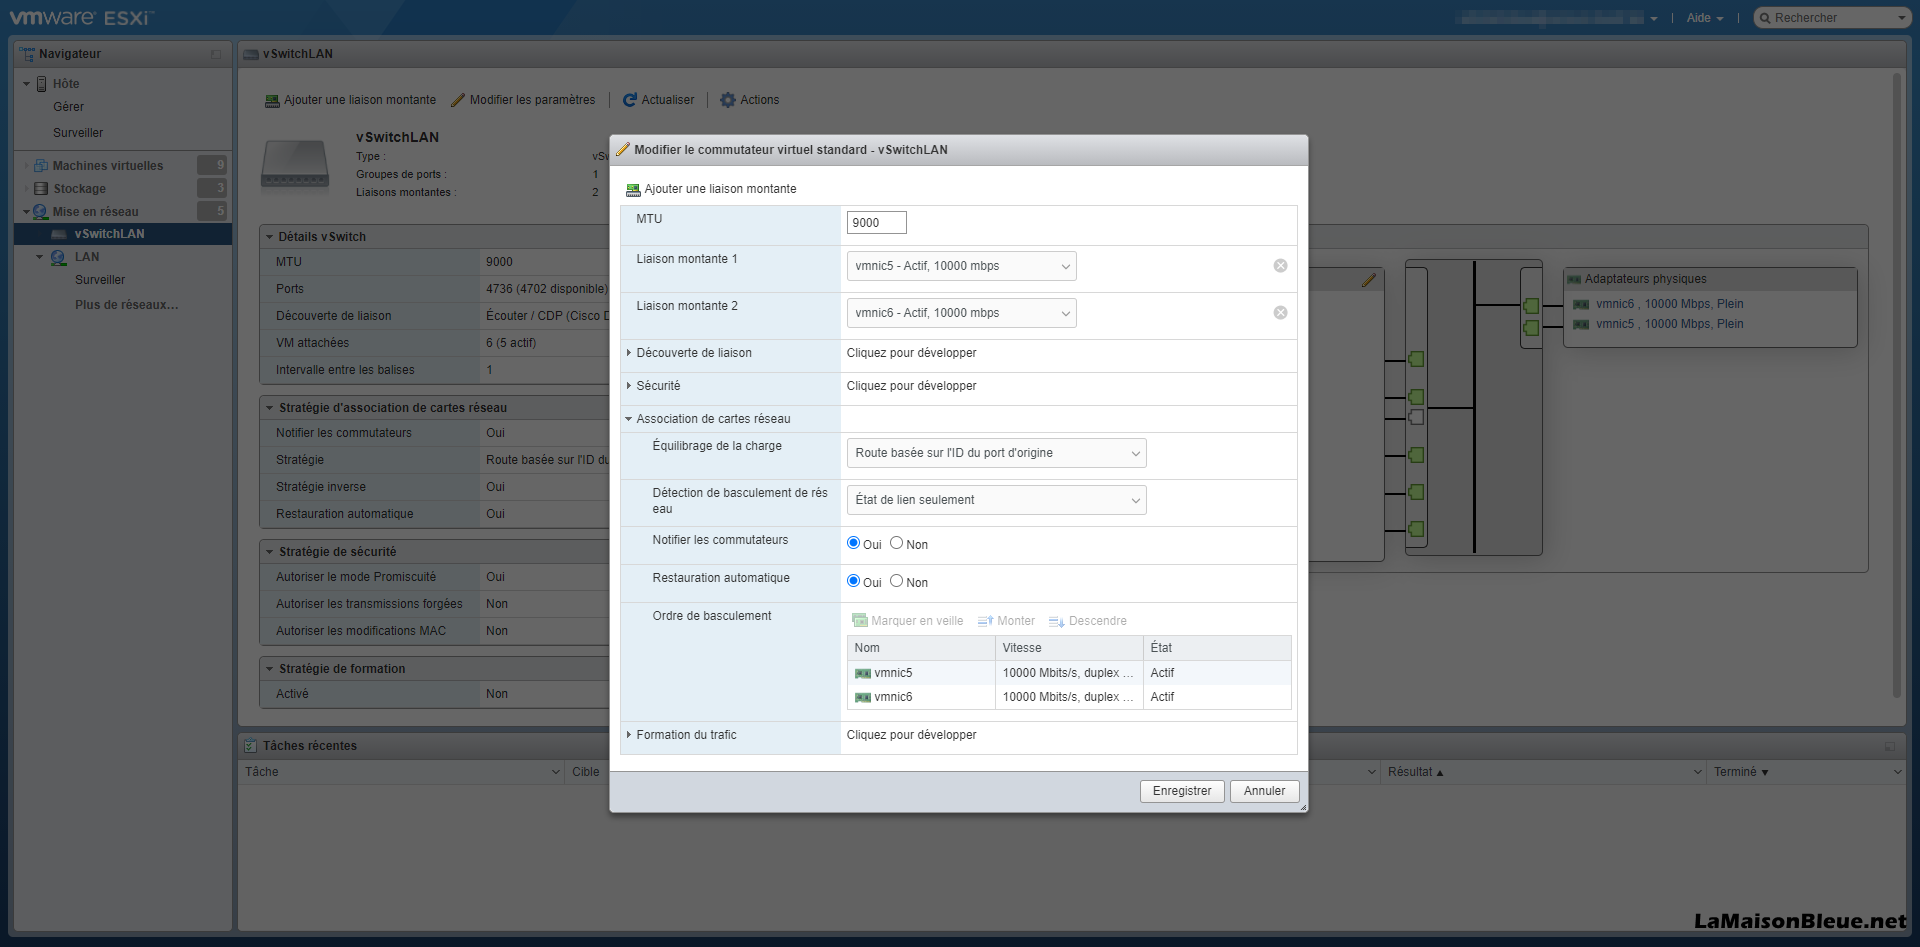This screenshot has width=1920, height=947.
Task: Open the Liaison montante 1 dropdown
Action: 961,266
